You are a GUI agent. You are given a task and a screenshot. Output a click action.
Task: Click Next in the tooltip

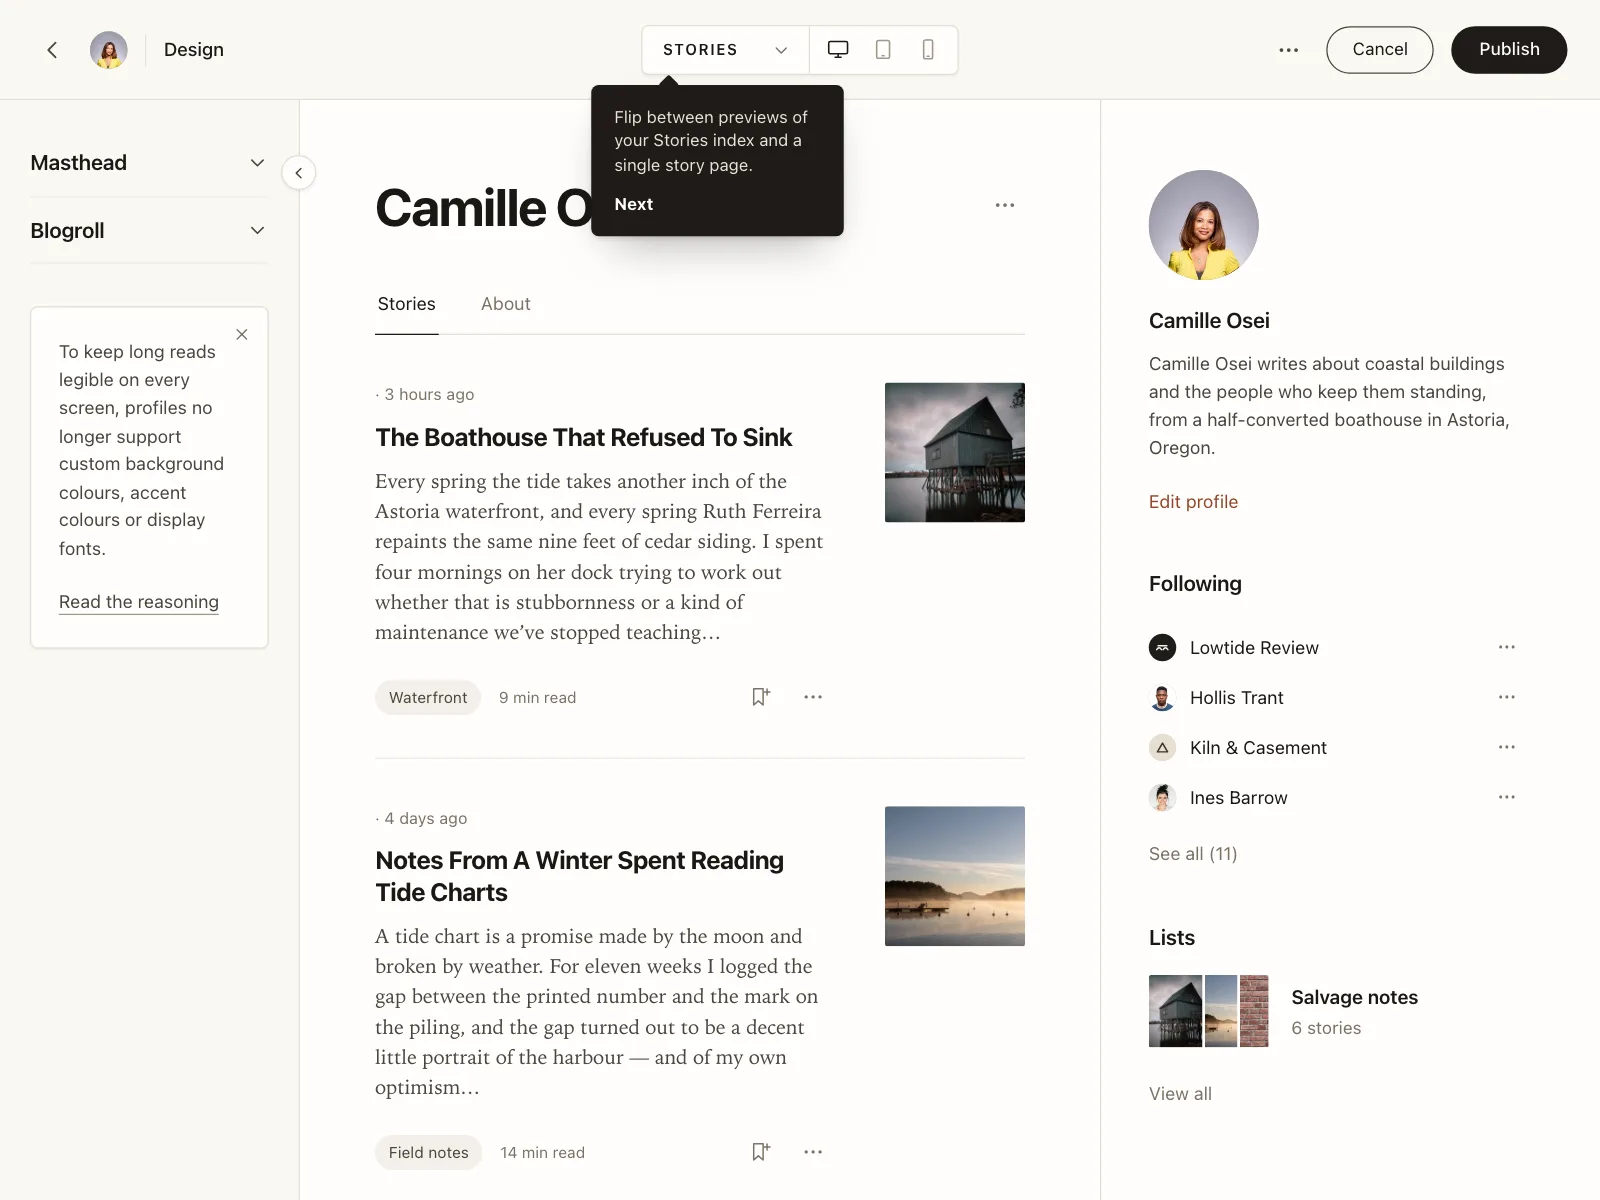634,204
